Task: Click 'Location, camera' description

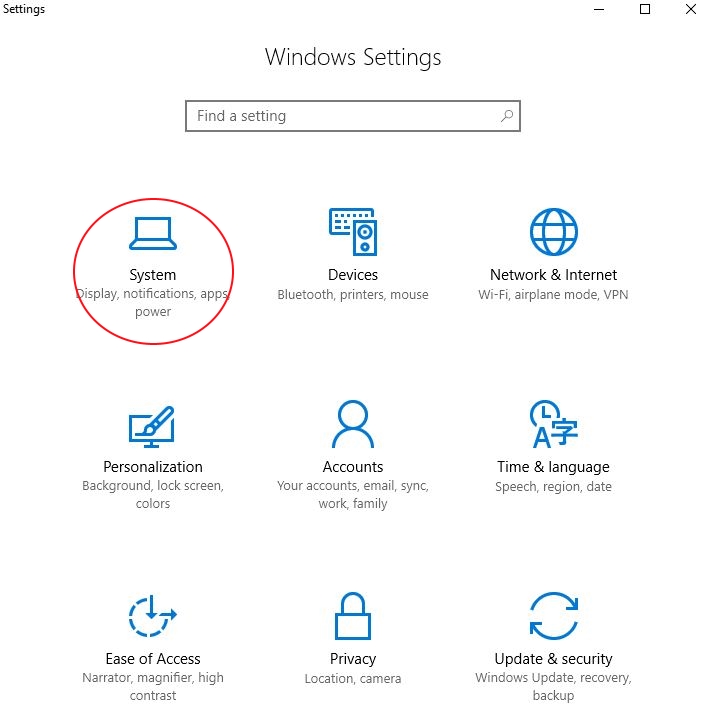Action: [353, 679]
